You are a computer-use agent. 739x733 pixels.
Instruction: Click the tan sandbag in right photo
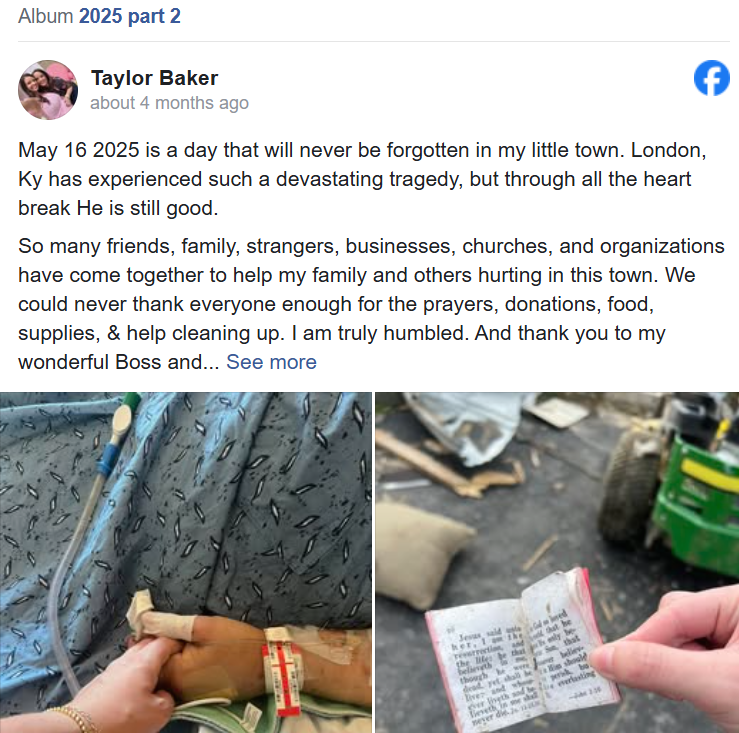[x=422, y=554]
